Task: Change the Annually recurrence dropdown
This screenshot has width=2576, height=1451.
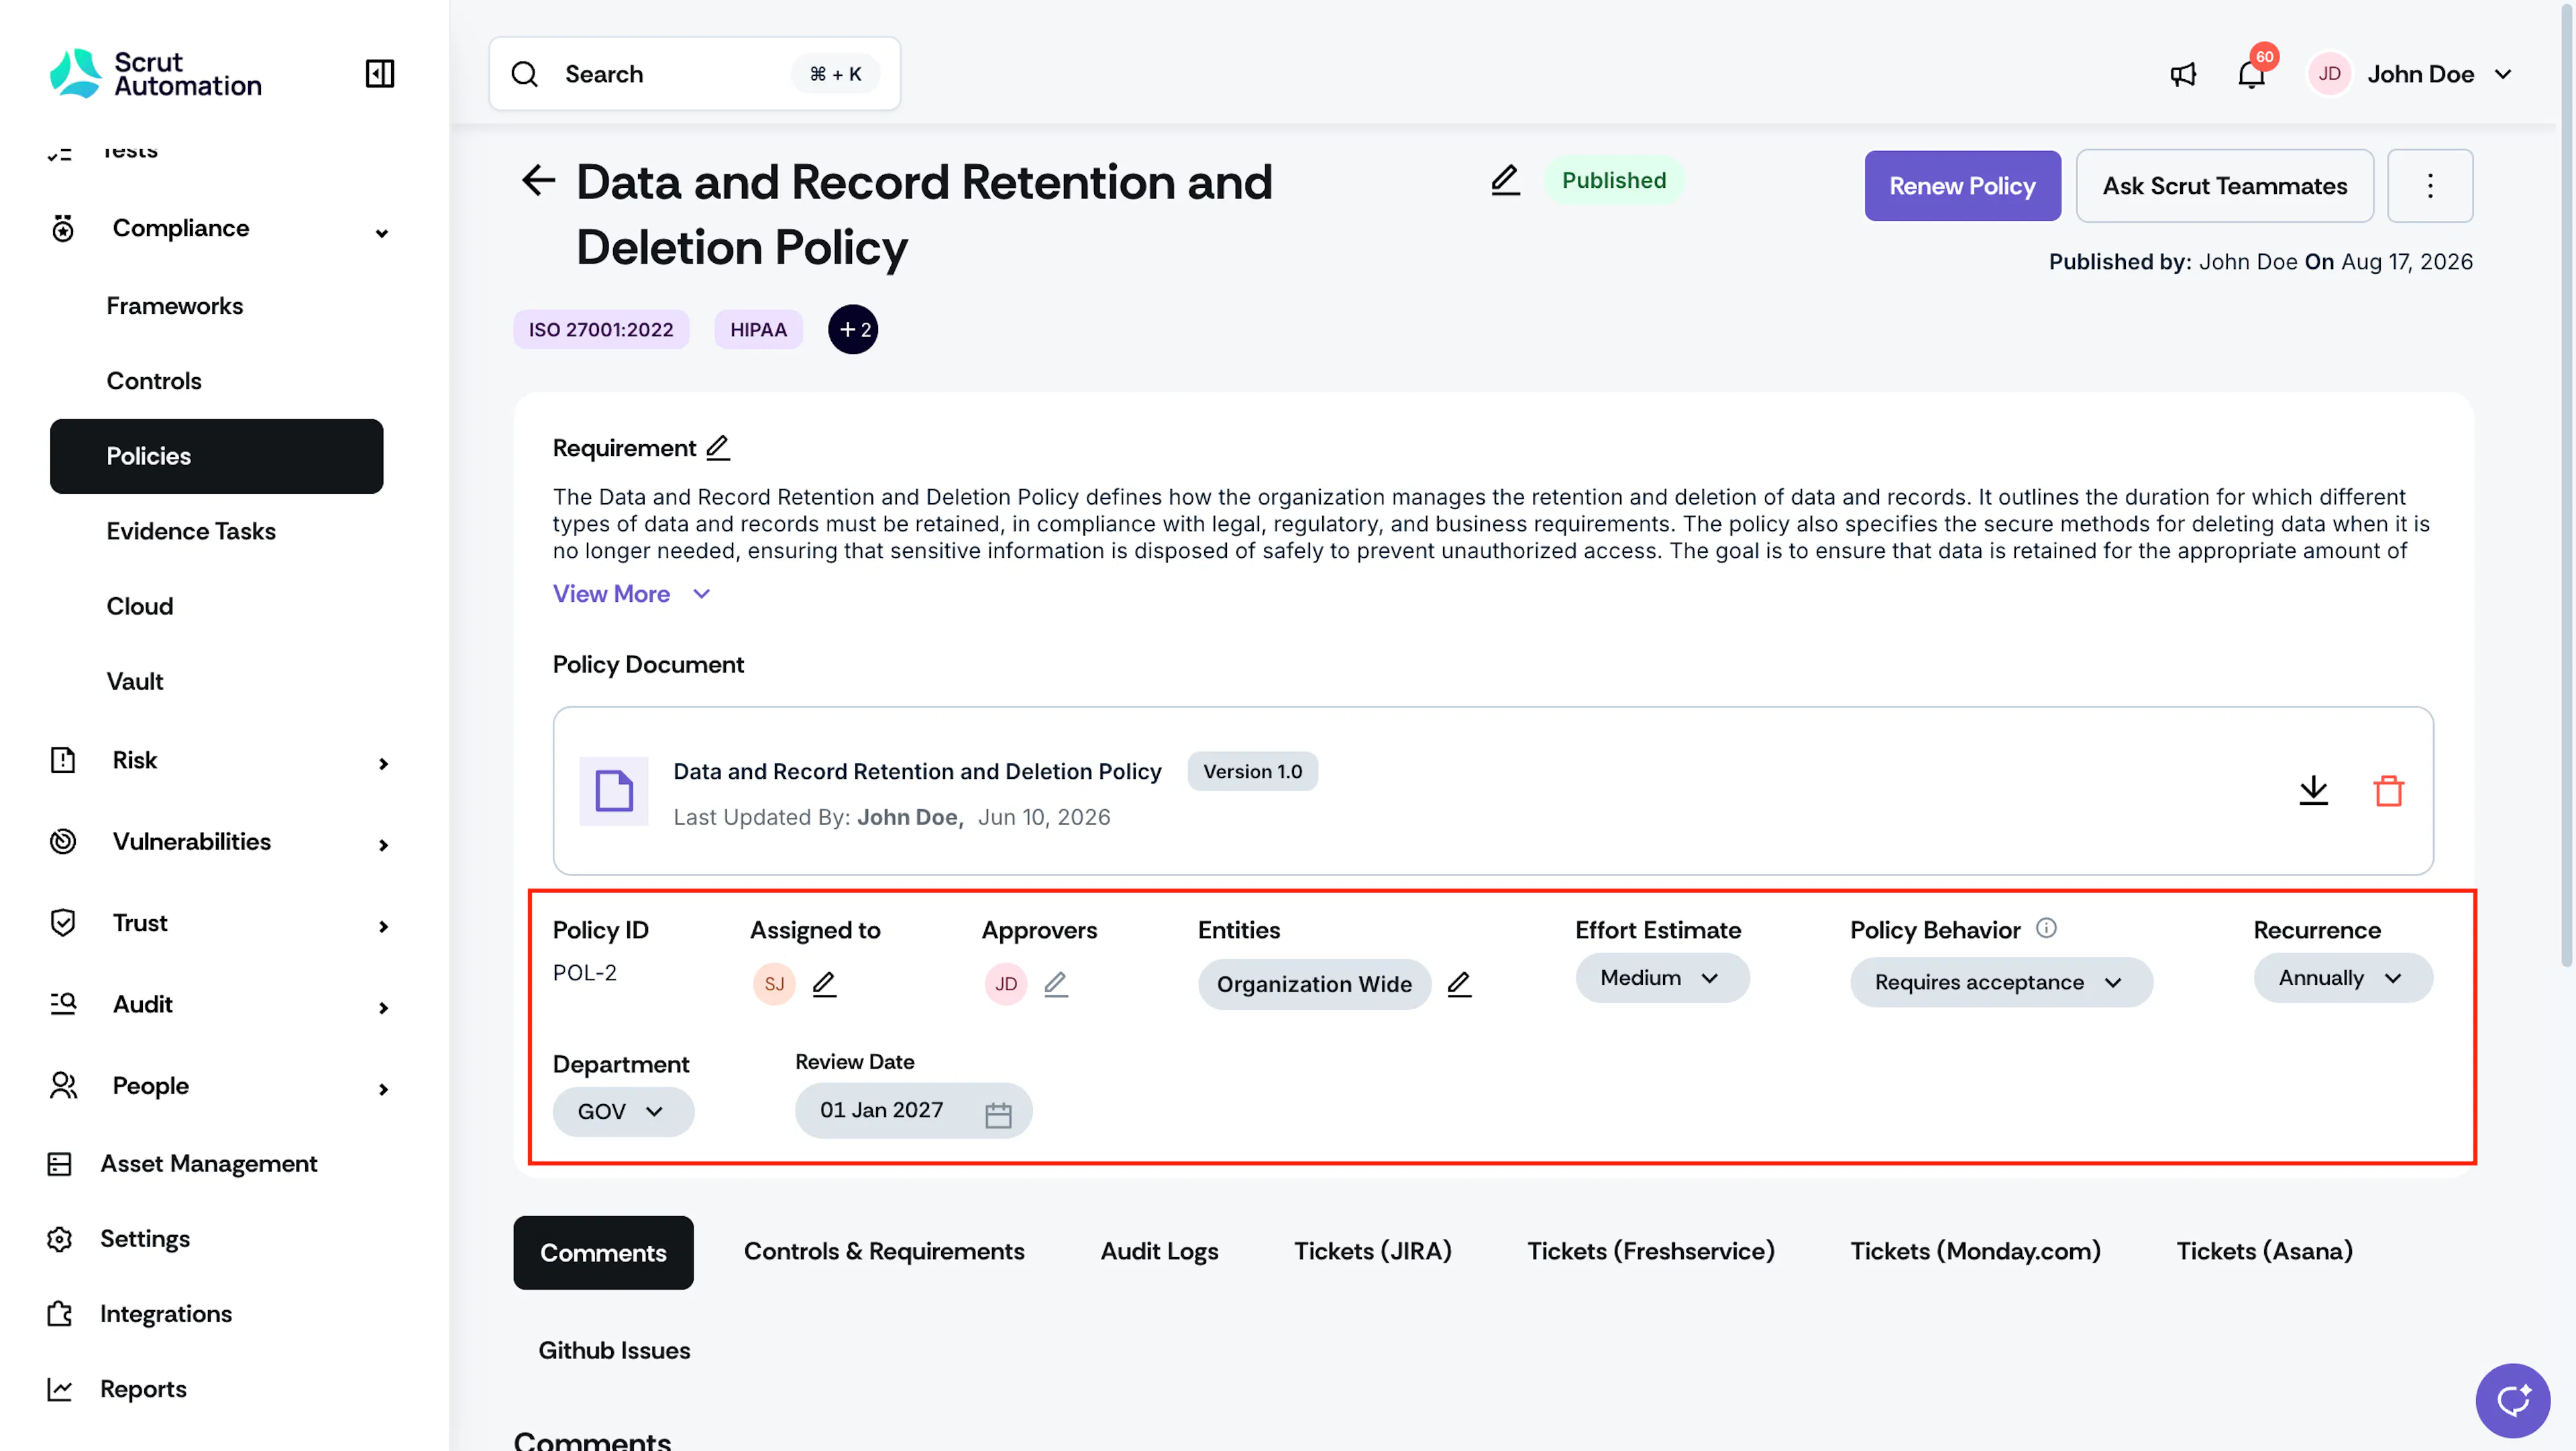Action: [2342, 978]
